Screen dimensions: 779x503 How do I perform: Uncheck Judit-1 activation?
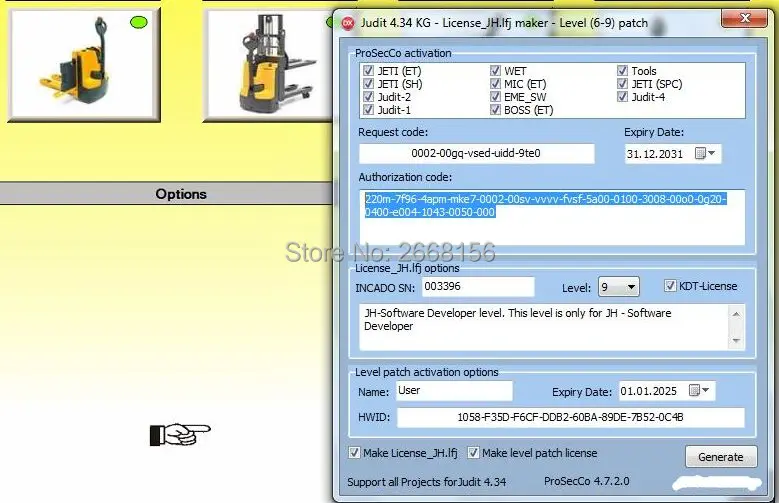(x=368, y=109)
